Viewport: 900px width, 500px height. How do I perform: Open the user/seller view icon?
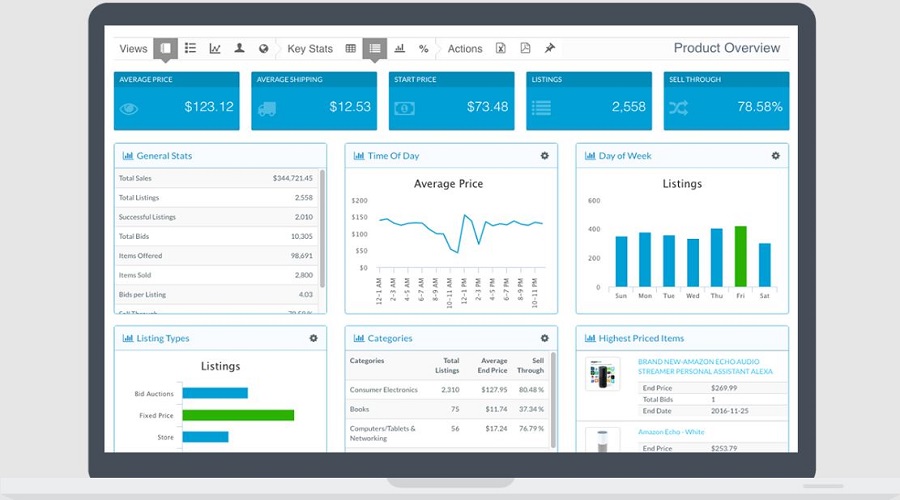point(239,48)
